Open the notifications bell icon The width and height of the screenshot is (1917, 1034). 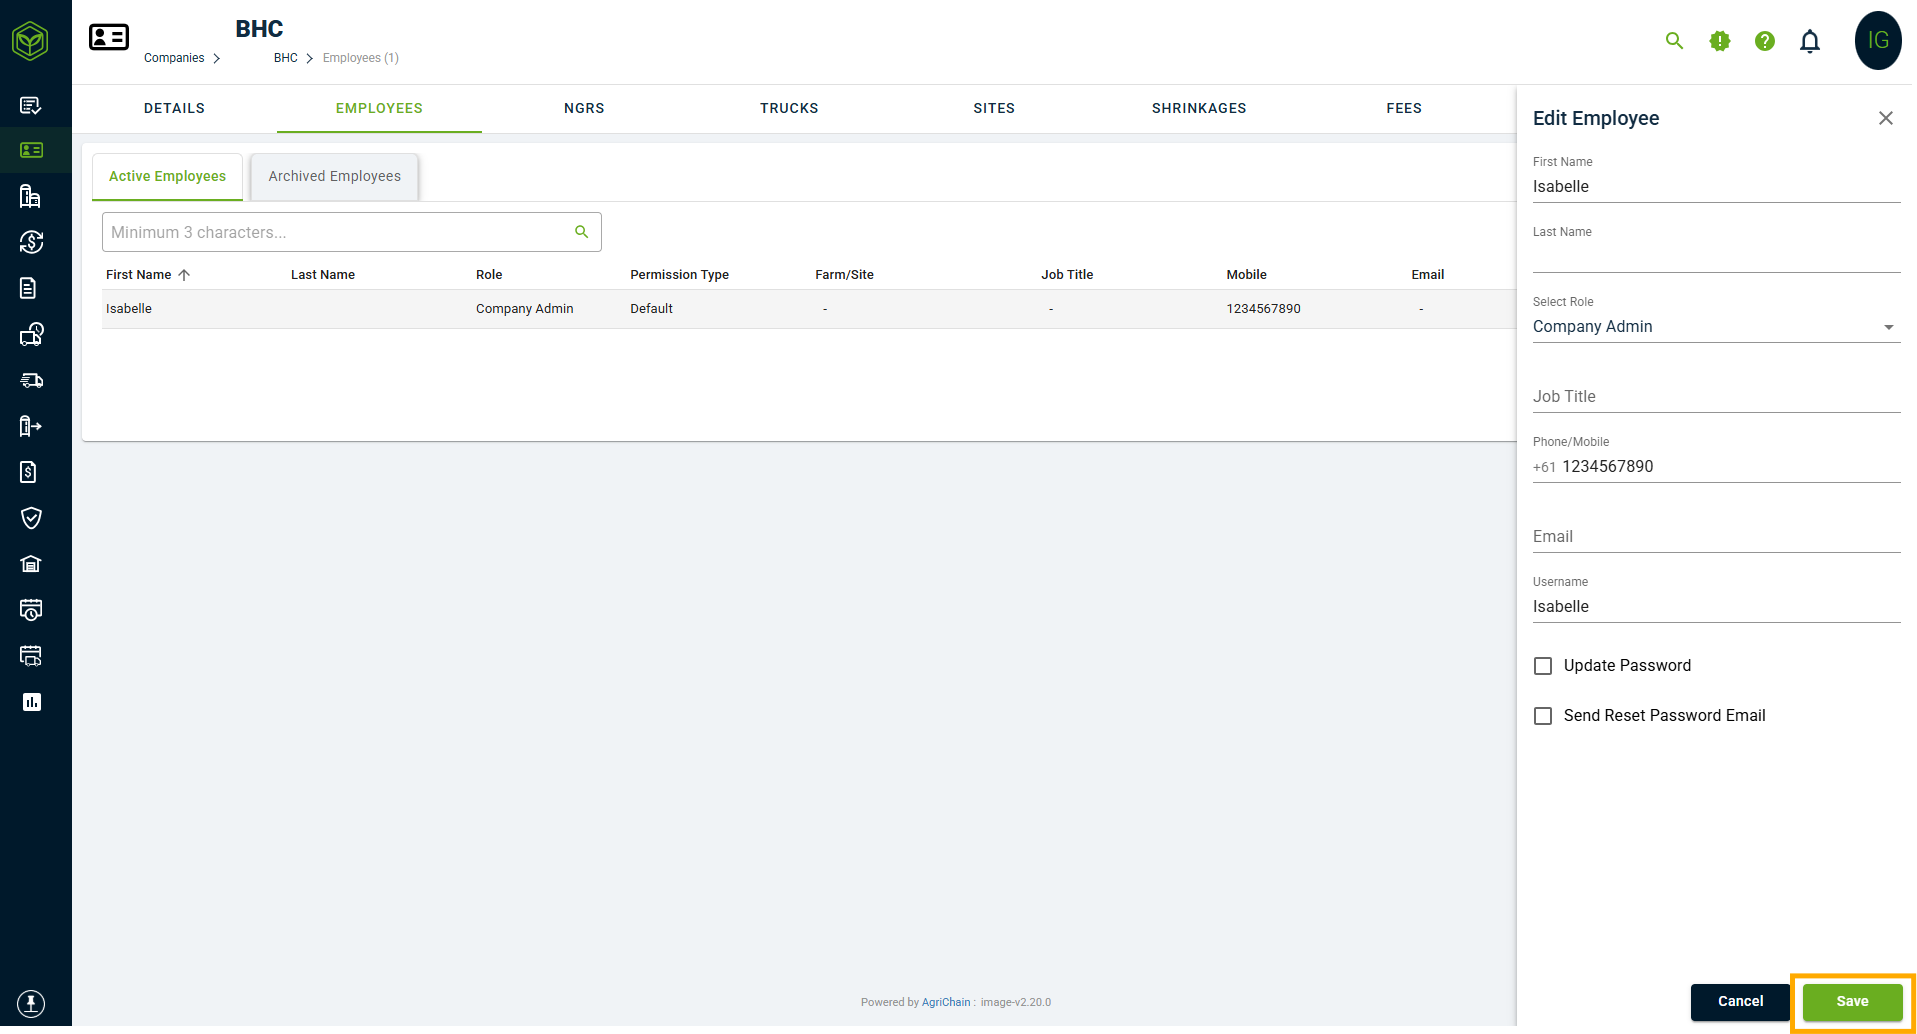[x=1810, y=41]
